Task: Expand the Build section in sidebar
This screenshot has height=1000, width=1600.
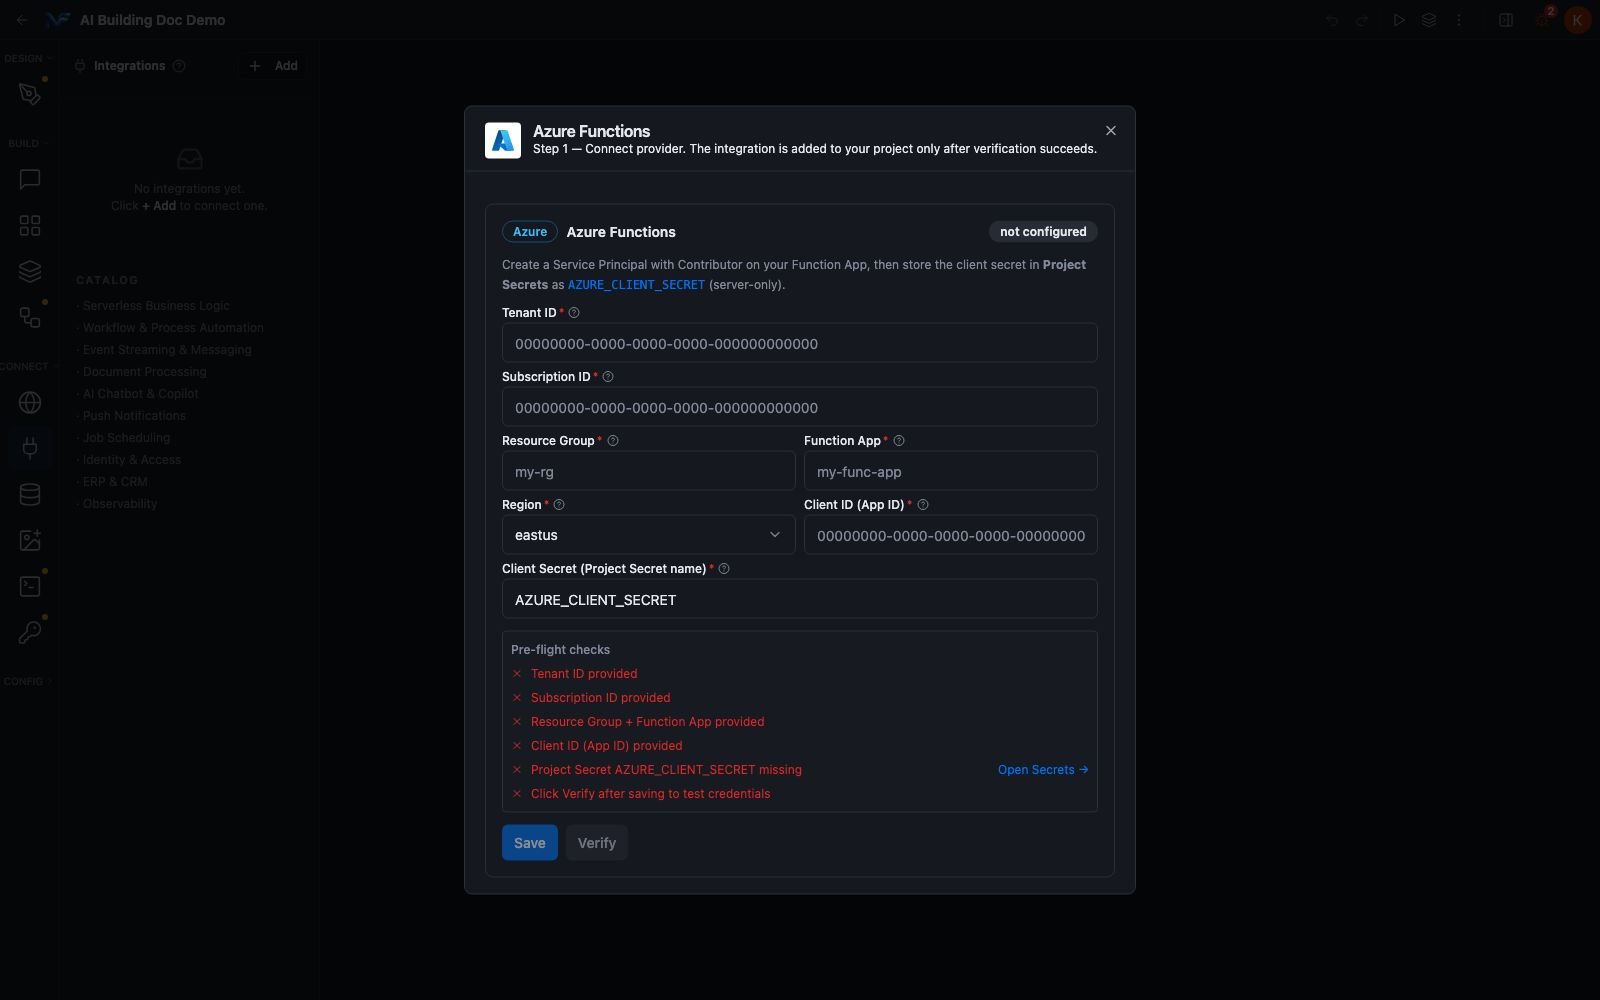Action: click(x=27, y=143)
